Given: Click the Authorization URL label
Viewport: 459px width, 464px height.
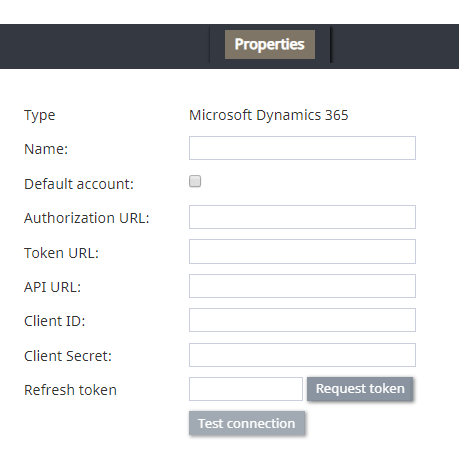Looking at the screenshot, I should pyautogui.click(x=87, y=218).
